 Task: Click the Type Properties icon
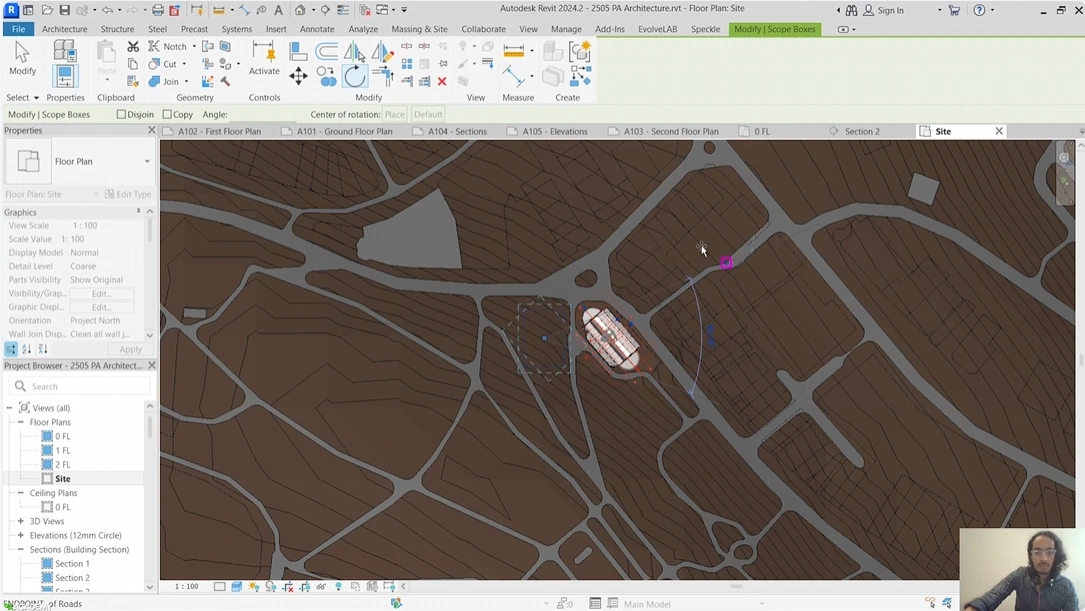[64, 50]
